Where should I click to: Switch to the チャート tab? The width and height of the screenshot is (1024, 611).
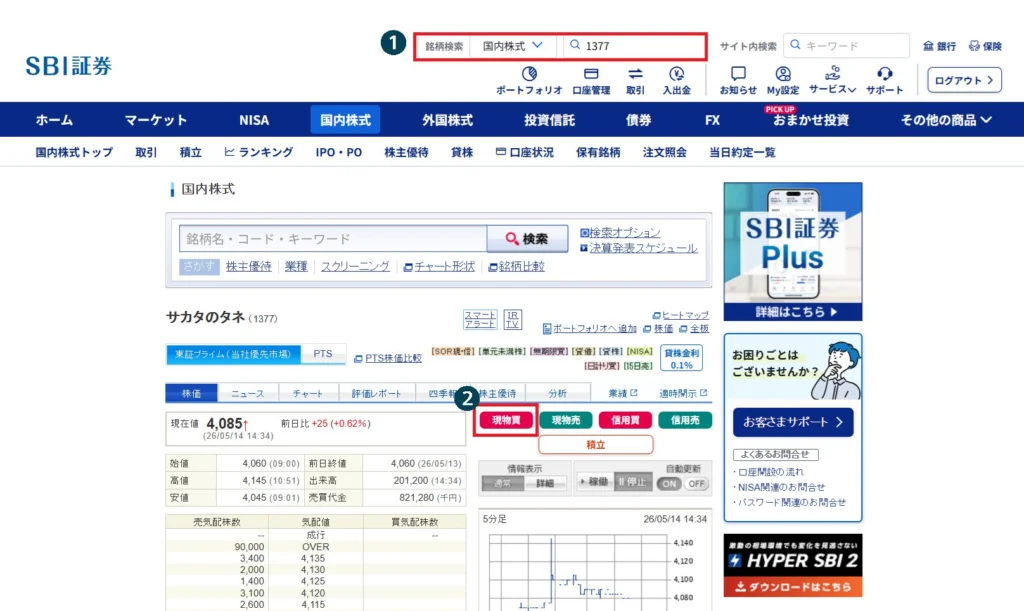(x=308, y=393)
